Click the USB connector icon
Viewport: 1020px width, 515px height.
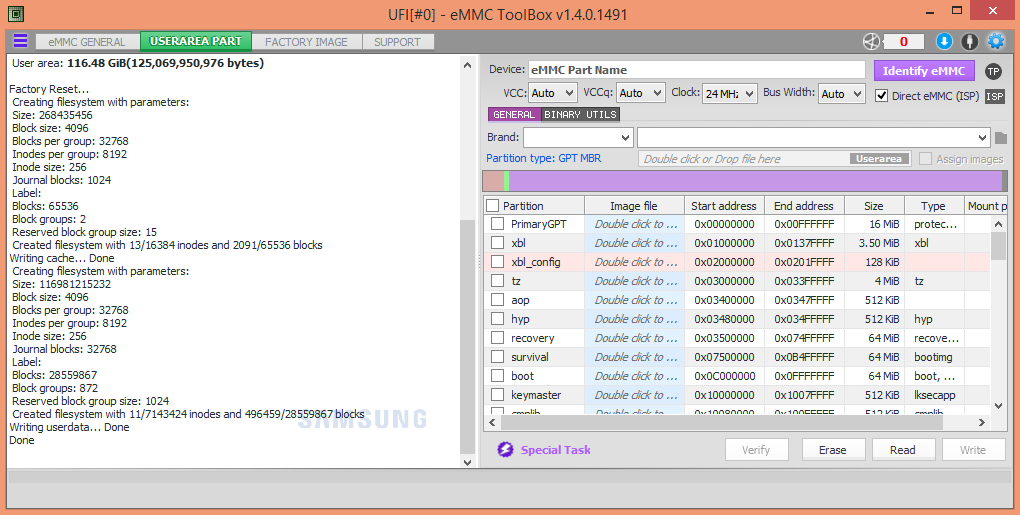[970, 42]
